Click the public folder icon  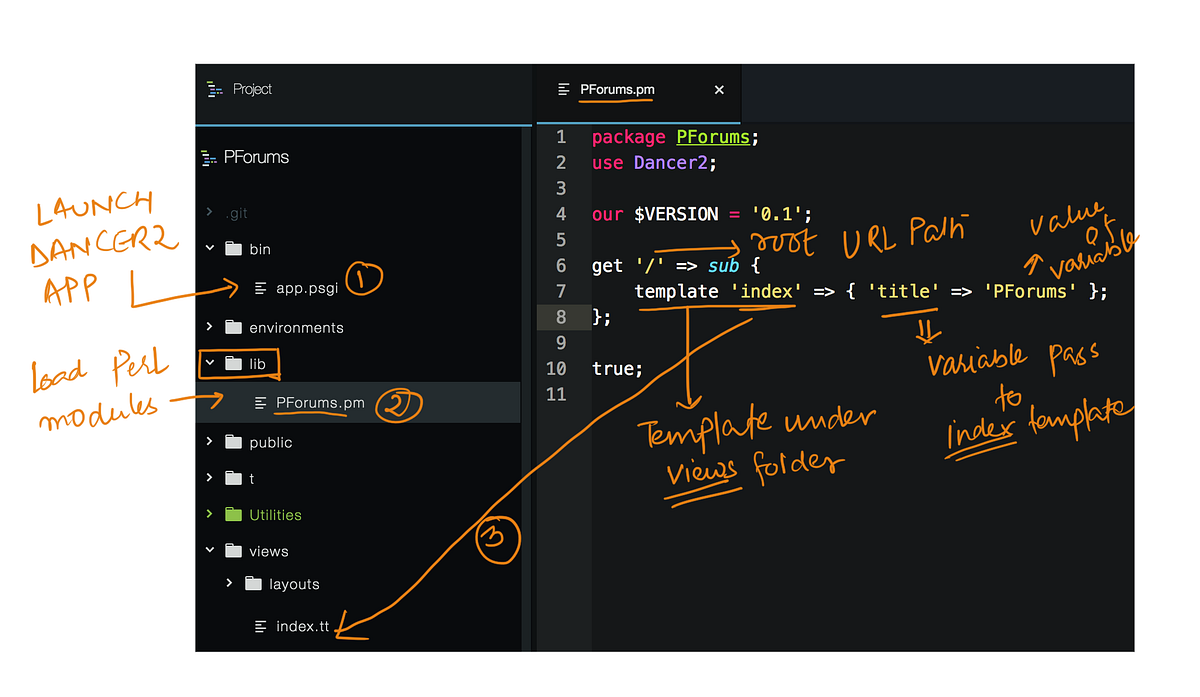point(233,441)
